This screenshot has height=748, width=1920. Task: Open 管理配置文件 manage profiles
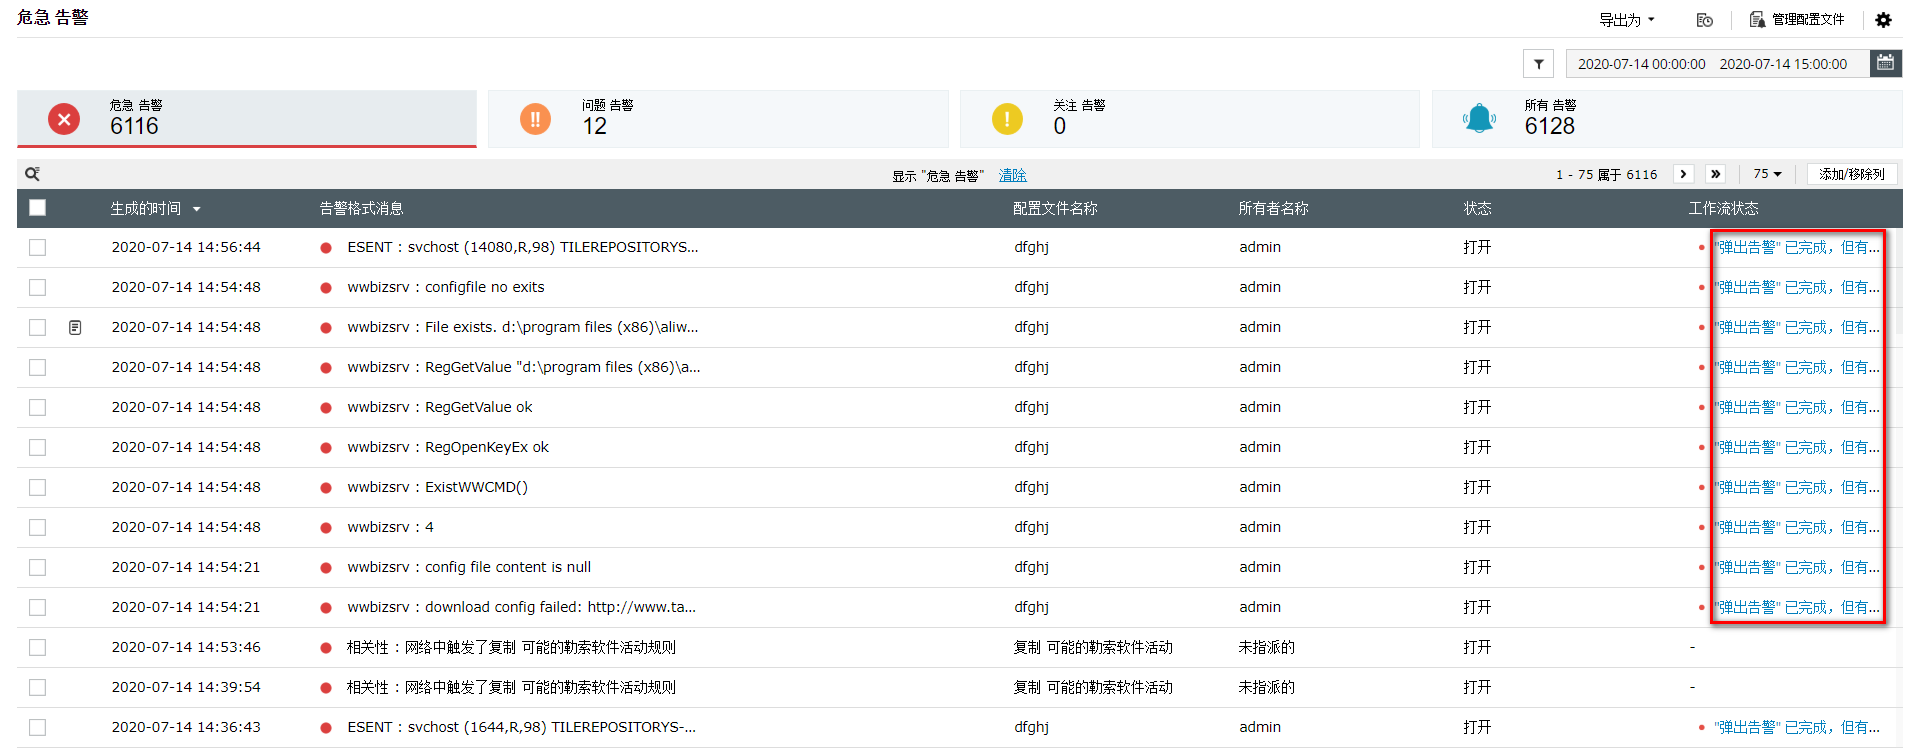click(1797, 20)
